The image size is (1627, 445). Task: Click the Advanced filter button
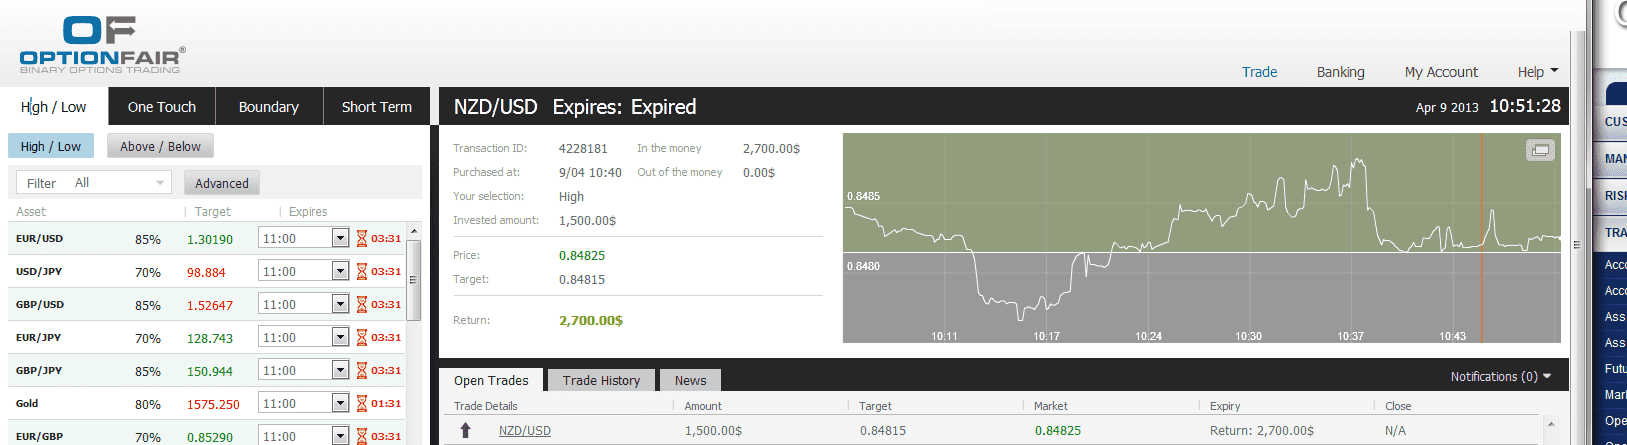pyautogui.click(x=222, y=183)
